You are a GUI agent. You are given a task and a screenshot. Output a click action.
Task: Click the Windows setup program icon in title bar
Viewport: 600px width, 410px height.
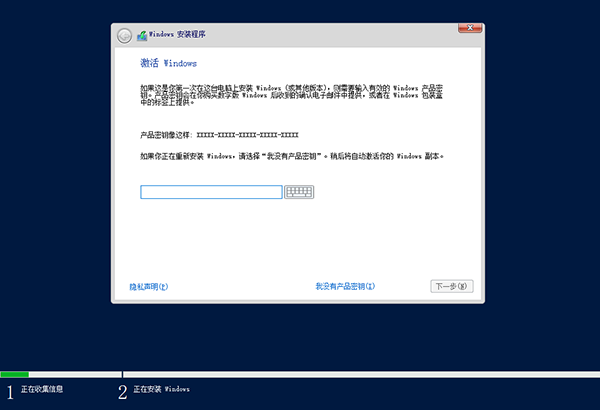142,36
